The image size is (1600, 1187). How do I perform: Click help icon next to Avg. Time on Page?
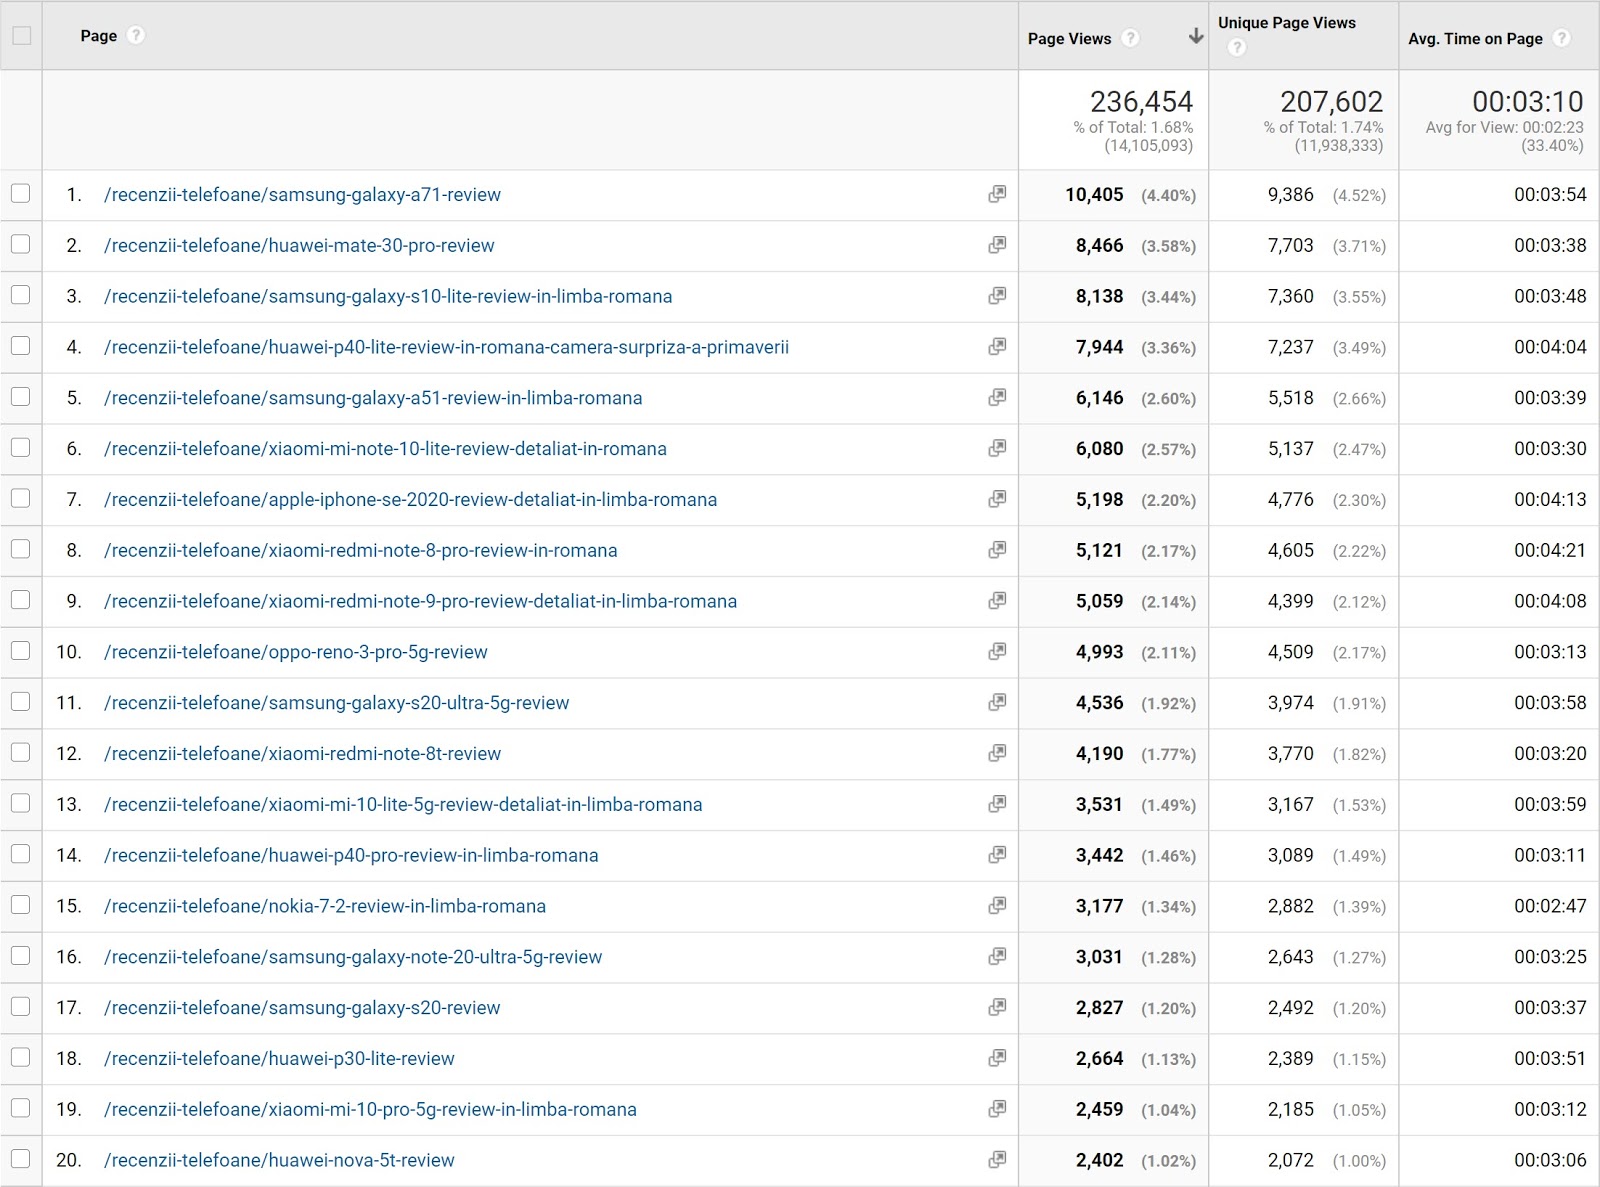pyautogui.click(x=1561, y=38)
